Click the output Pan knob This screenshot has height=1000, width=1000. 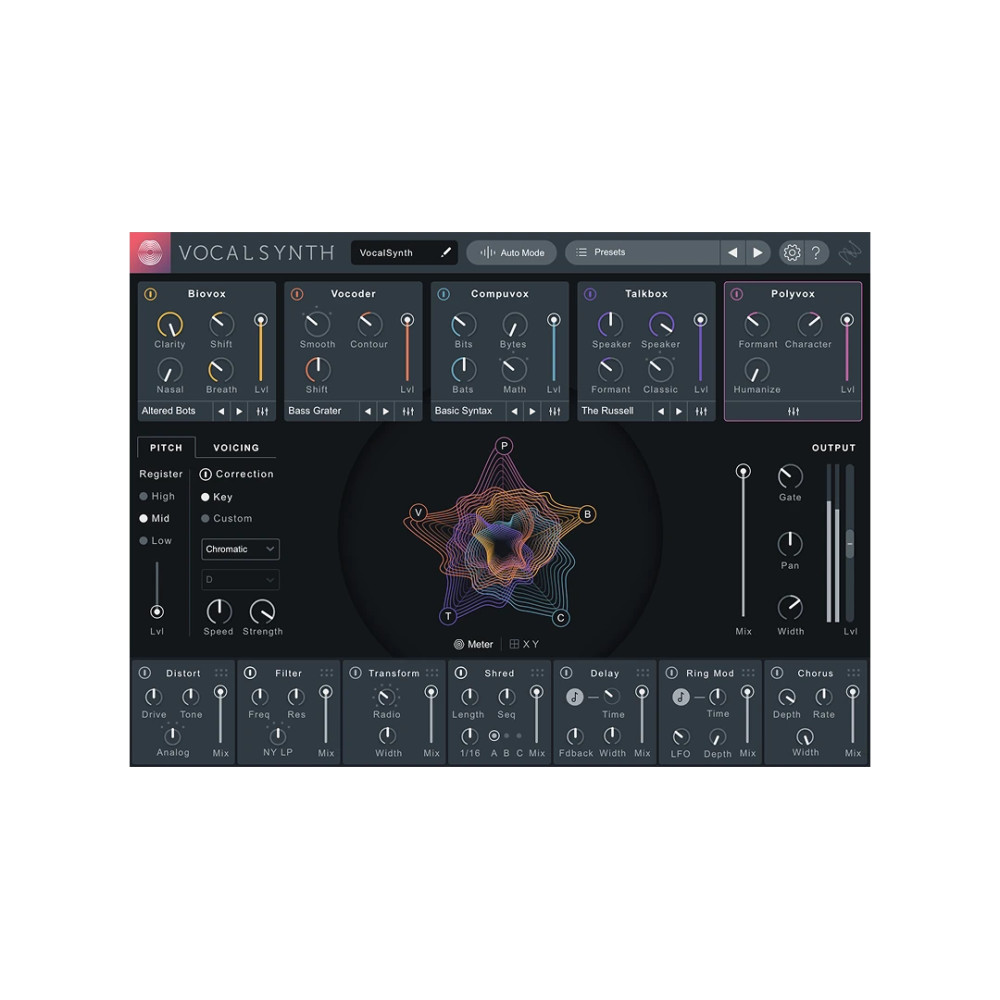tap(790, 544)
